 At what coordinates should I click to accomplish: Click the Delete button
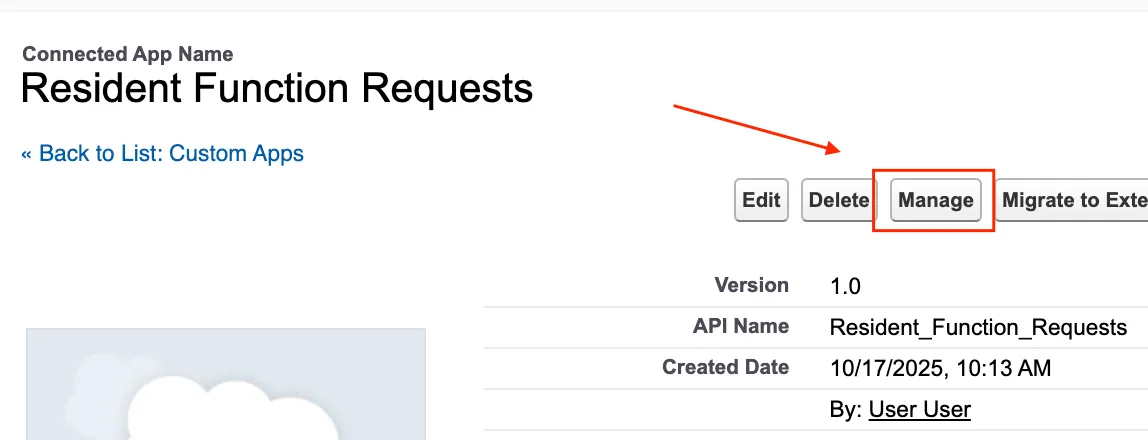click(838, 200)
